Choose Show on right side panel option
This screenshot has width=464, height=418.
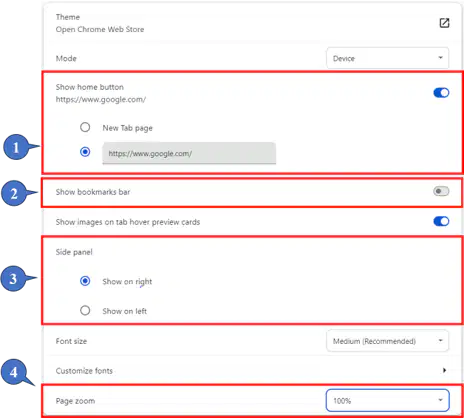85,281
